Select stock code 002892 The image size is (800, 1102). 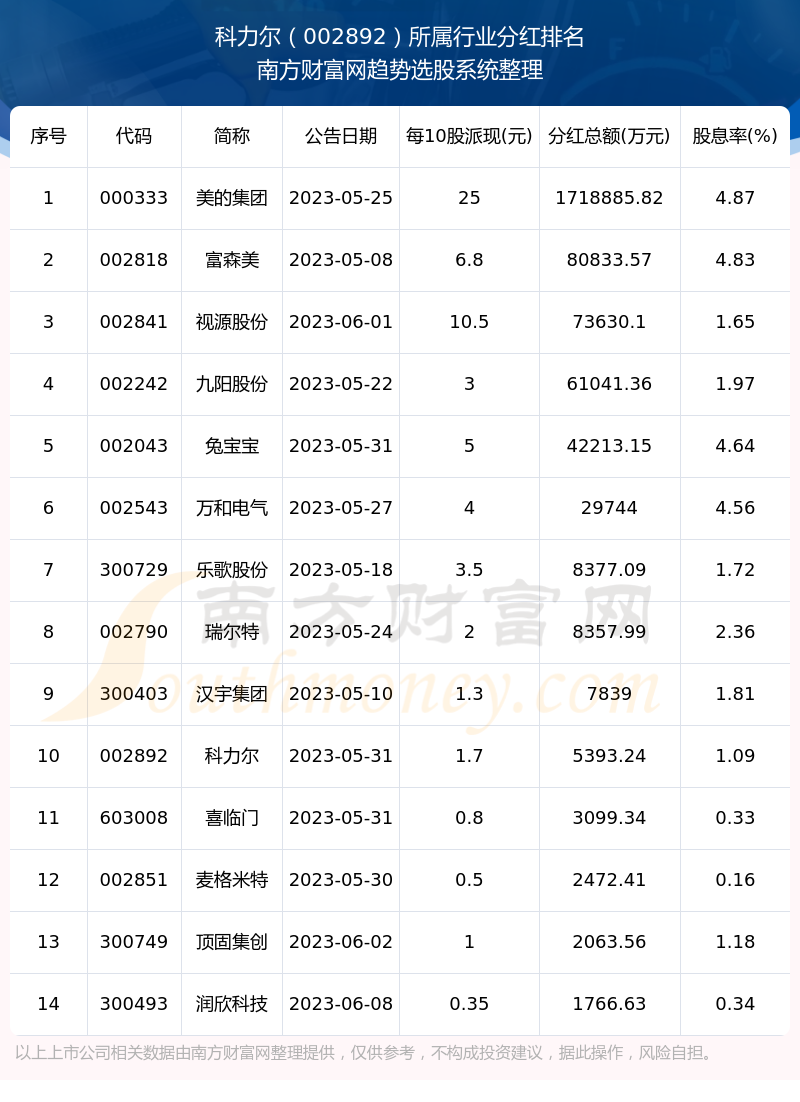click(134, 756)
